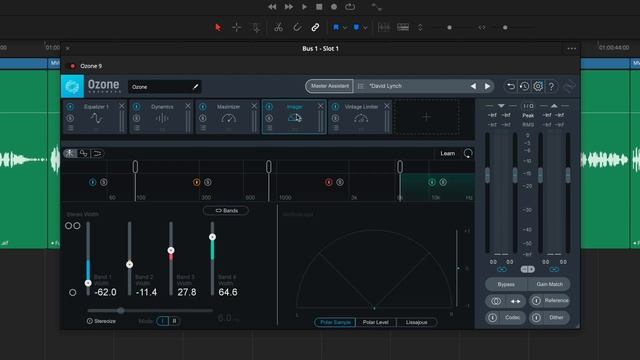This screenshot has height=360, width=640.
Task: Select the second crossover view icon
Action: pos(83,153)
